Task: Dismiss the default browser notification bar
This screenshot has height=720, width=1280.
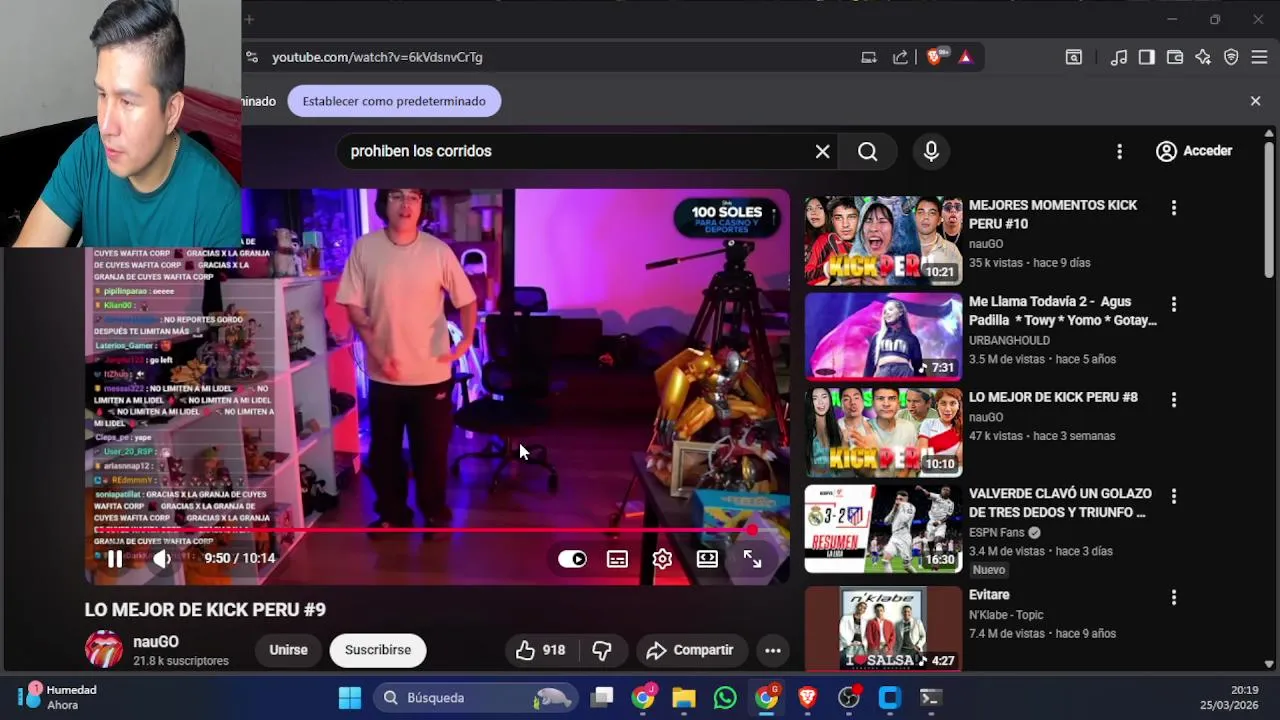Action: click(1255, 101)
